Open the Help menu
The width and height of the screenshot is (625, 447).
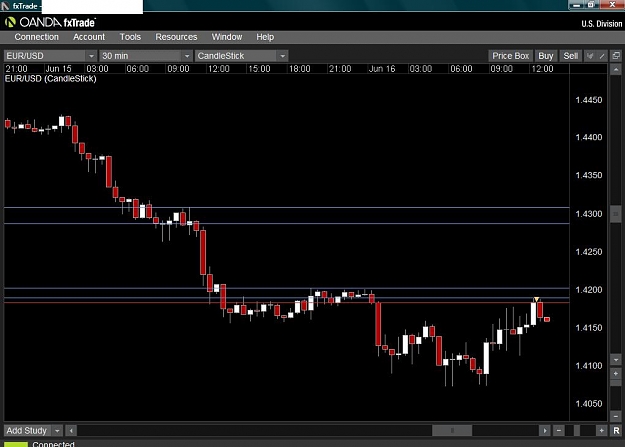pyautogui.click(x=265, y=37)
